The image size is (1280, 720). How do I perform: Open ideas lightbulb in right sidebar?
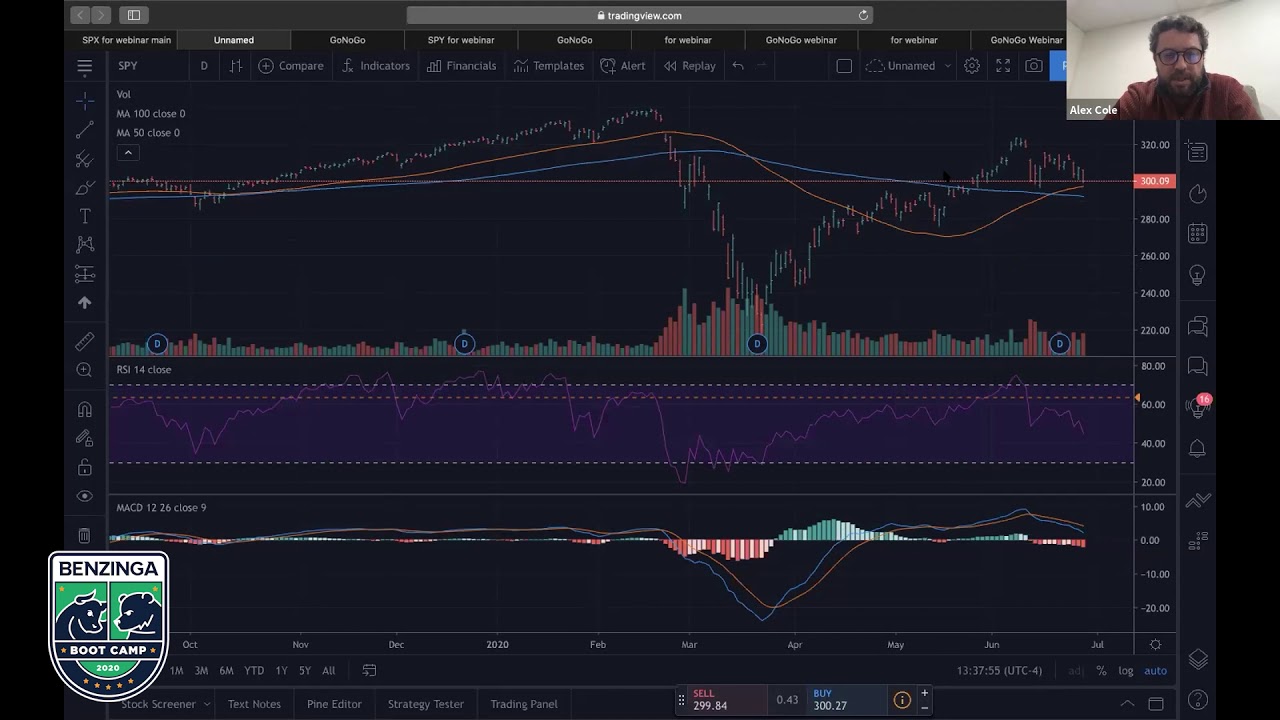pyautogui.click(x=1197, y=275)
